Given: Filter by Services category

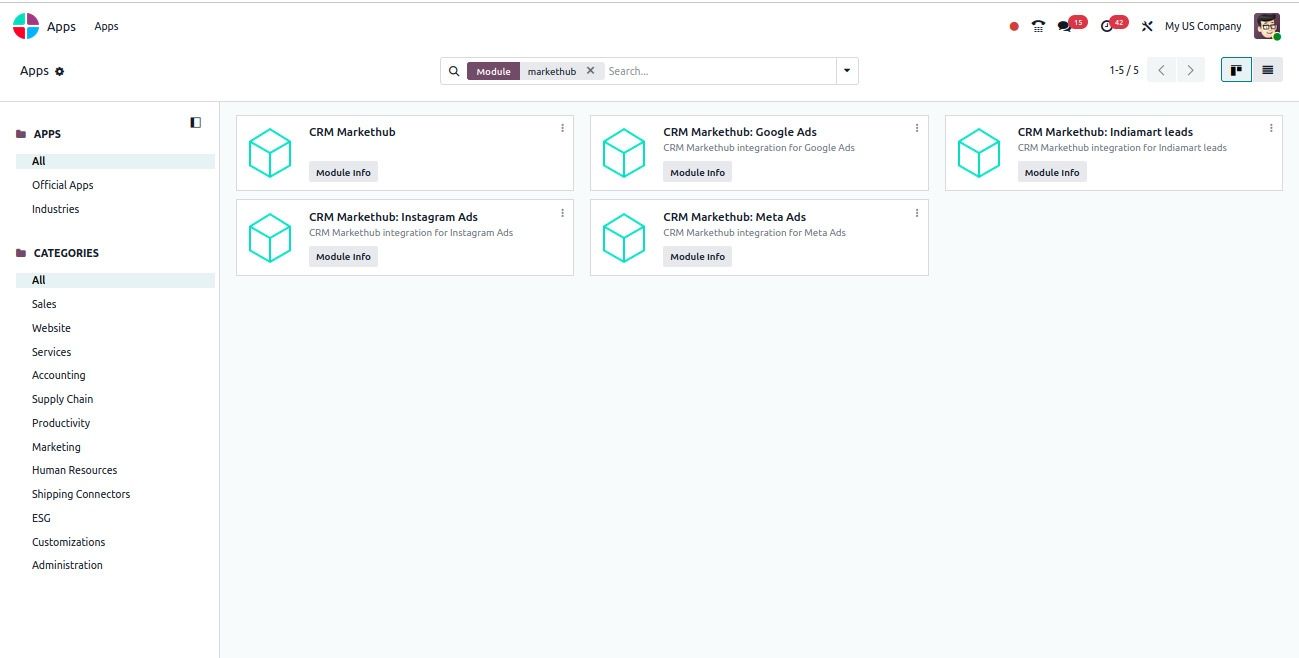Looking at the screenshot, I should click(x=51, y=352).
